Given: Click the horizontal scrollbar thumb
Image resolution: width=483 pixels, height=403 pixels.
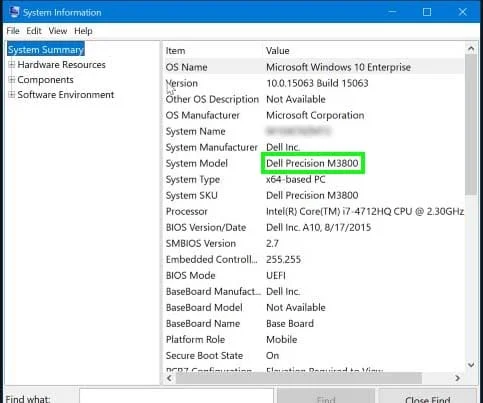Looking at the screenshot, I should 299,378.
